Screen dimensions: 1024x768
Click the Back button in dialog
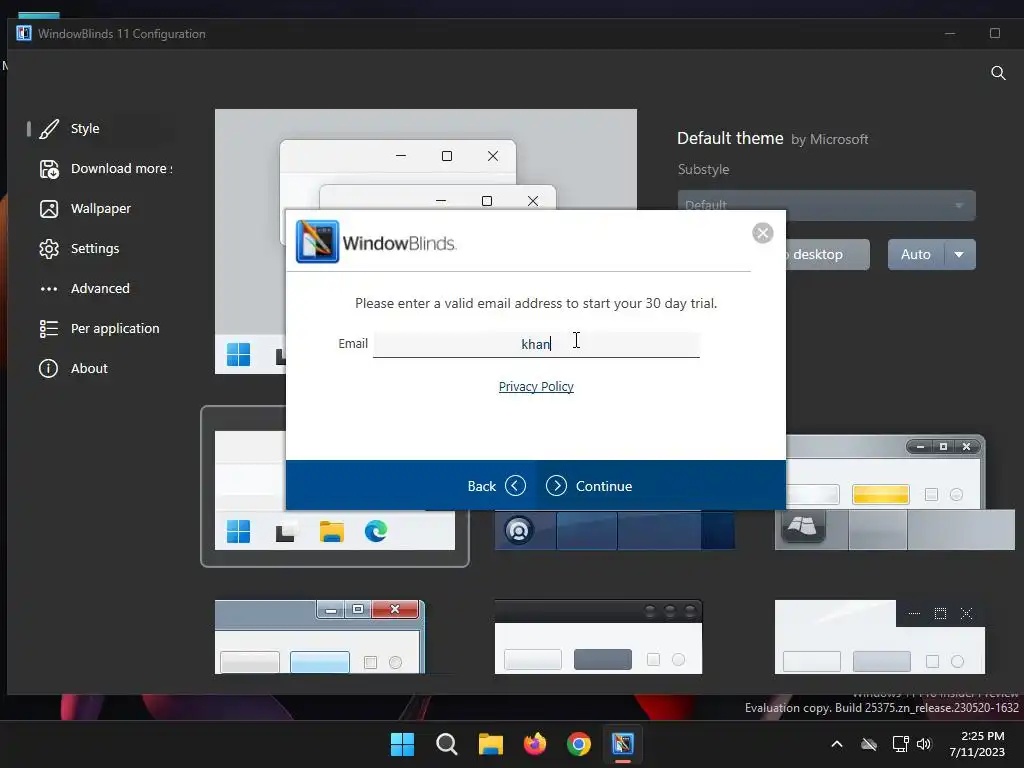tap(496, 486)
